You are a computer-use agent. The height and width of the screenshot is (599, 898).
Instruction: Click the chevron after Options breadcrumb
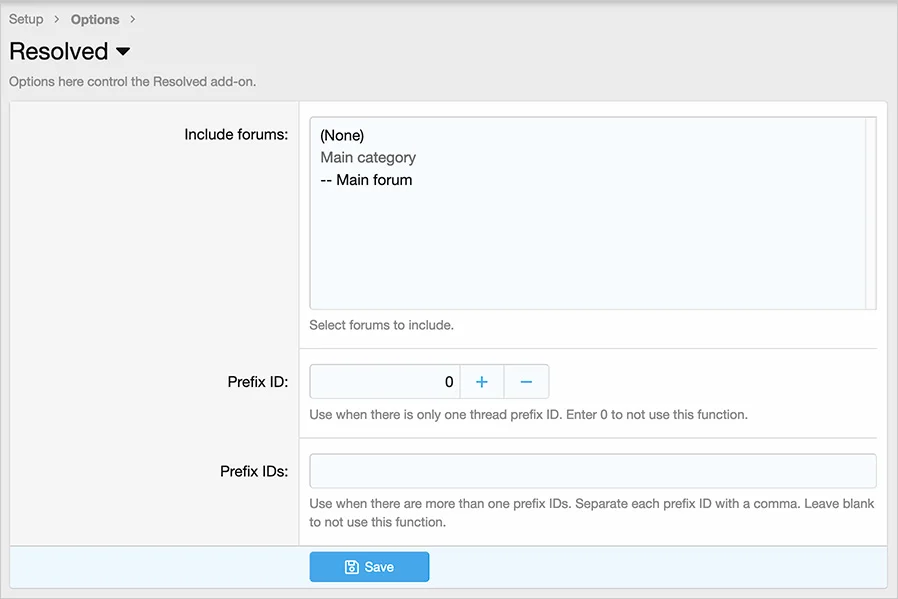pyautogui.click(x=132, y=19)
